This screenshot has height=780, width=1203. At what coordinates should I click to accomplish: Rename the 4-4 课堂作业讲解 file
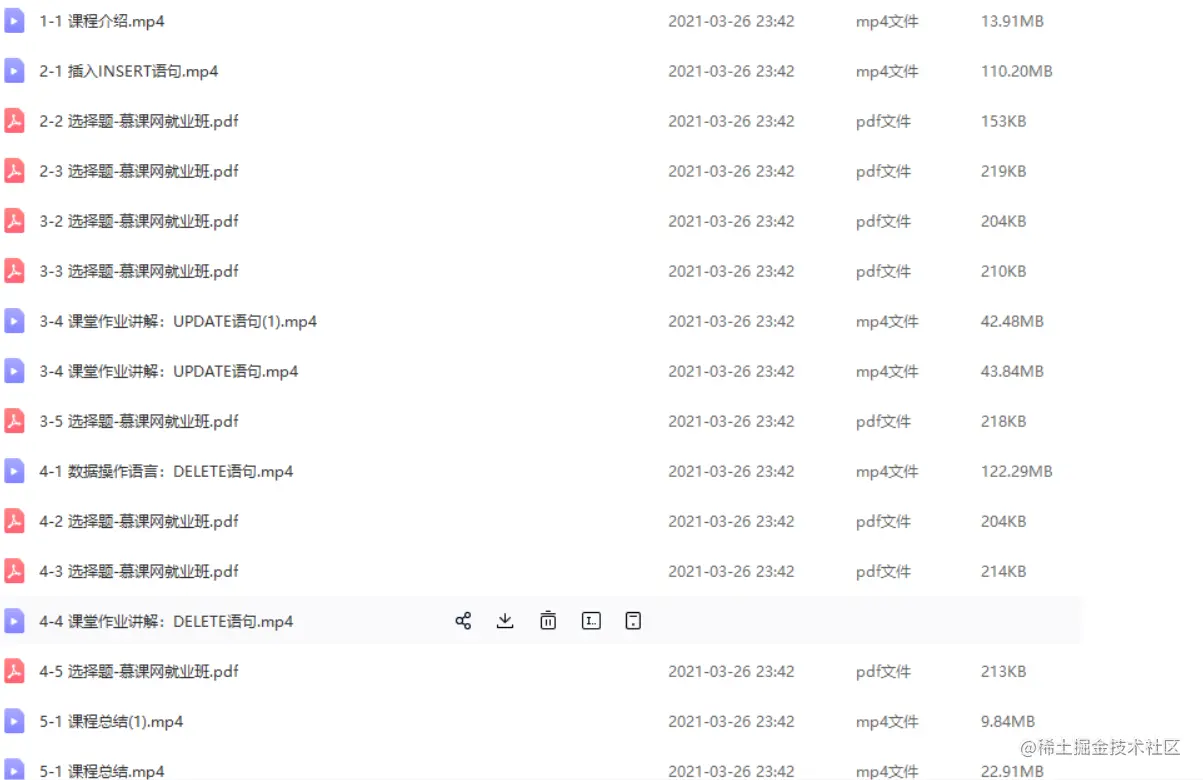[591, 621]
